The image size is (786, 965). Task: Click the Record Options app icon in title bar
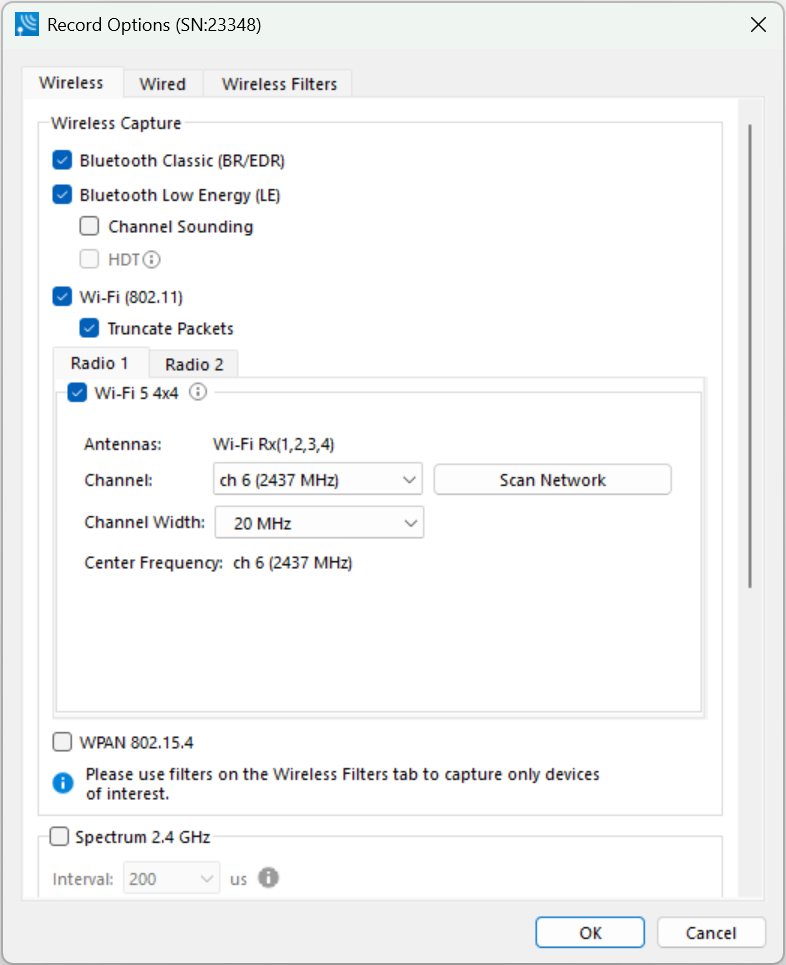coord(27,25)
